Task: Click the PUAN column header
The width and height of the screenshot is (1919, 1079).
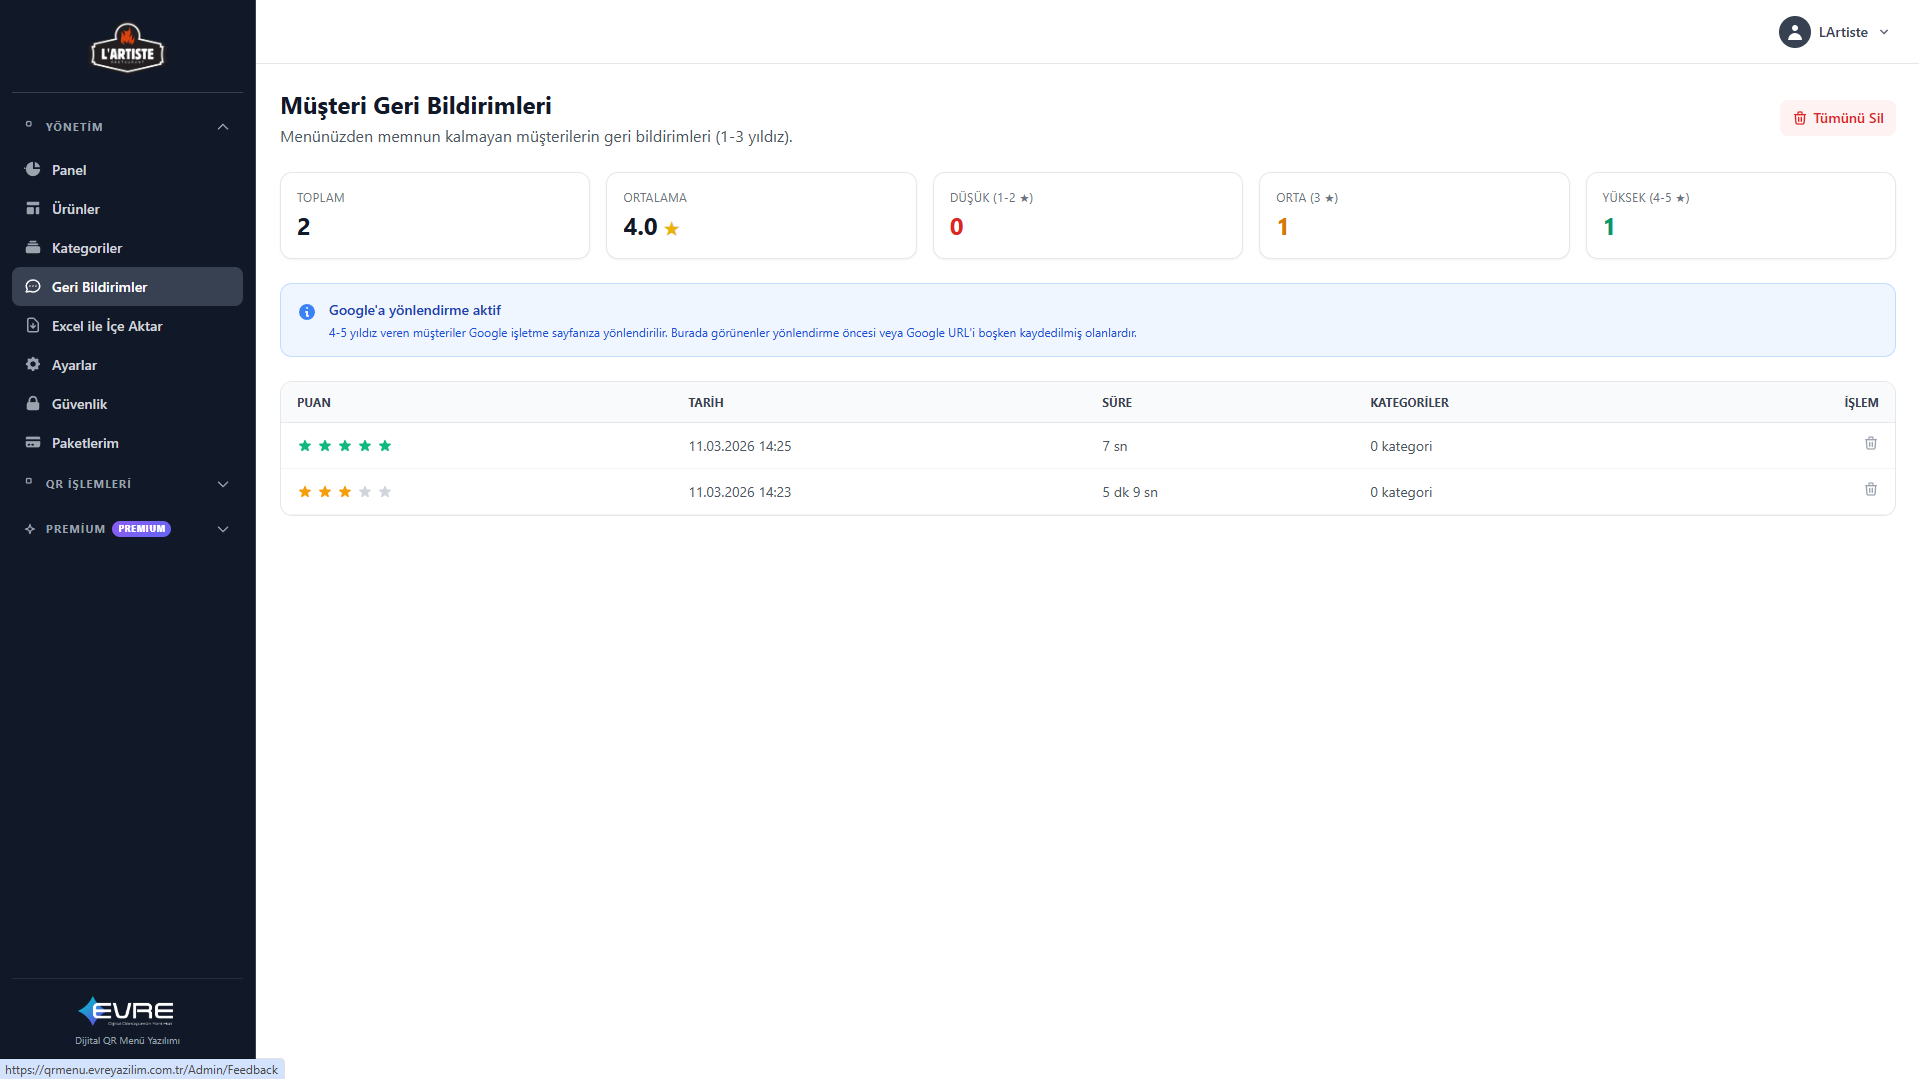Action: pos(314,403)
